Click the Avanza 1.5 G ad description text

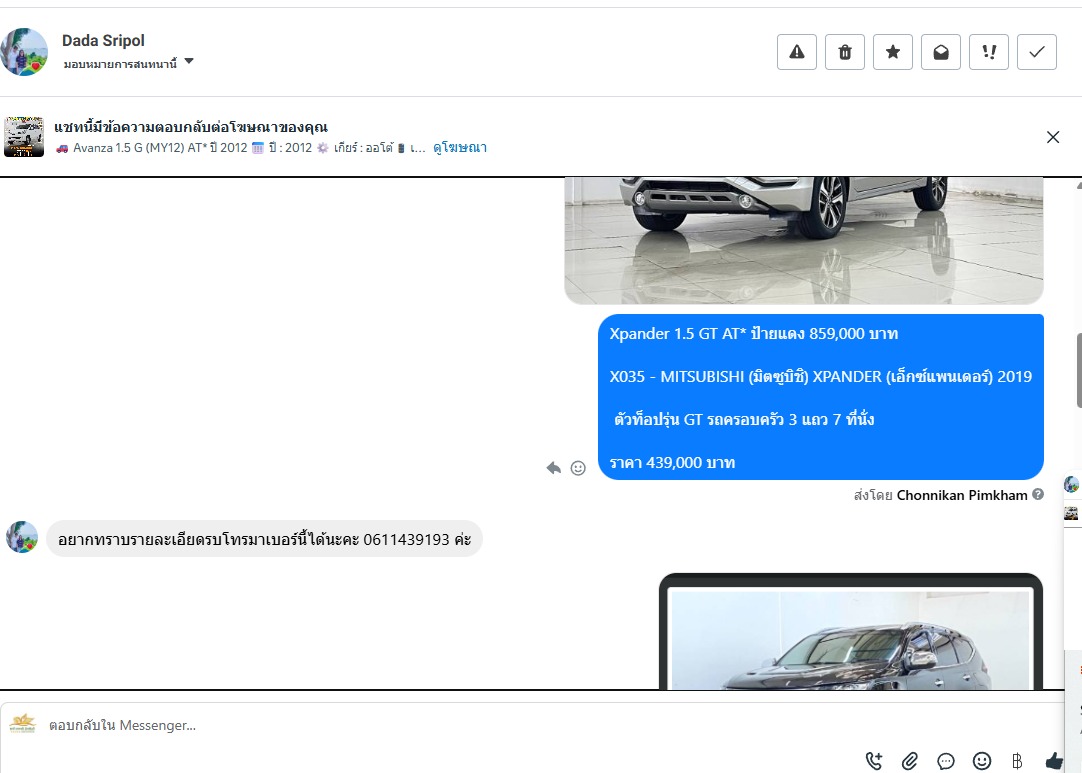240,148
